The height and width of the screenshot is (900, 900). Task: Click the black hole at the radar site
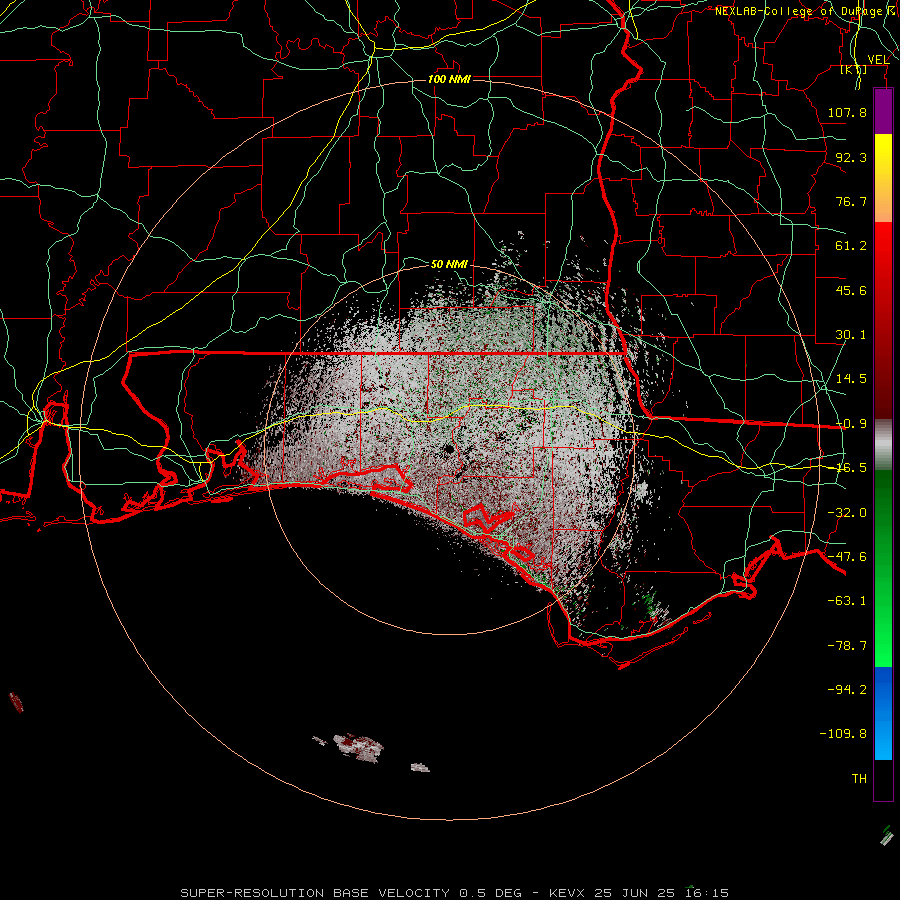click(x=448, y=449)
